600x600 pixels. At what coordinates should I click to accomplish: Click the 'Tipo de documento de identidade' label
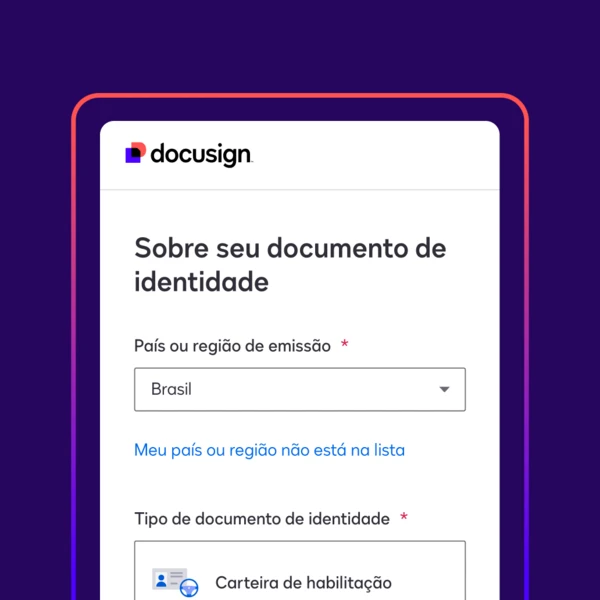point(262,519)
